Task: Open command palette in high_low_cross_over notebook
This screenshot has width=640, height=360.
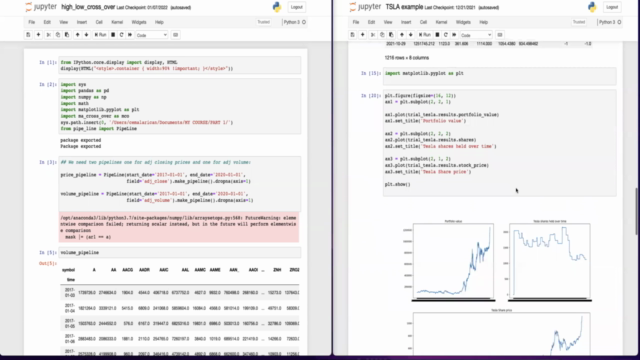Action: point(176,35)
